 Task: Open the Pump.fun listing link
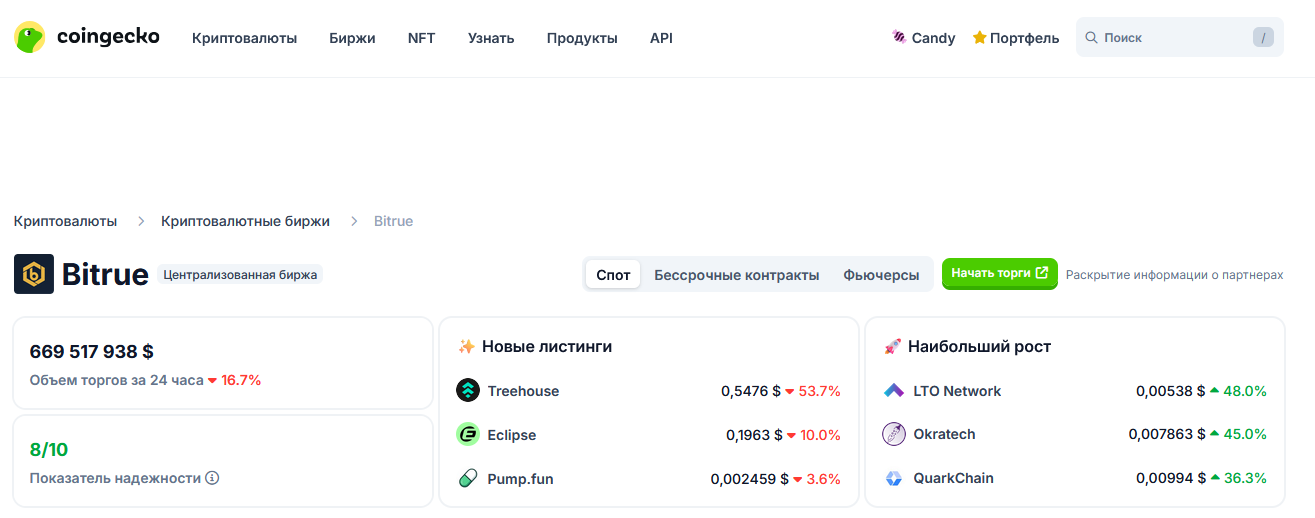click(x=520, y=479)
